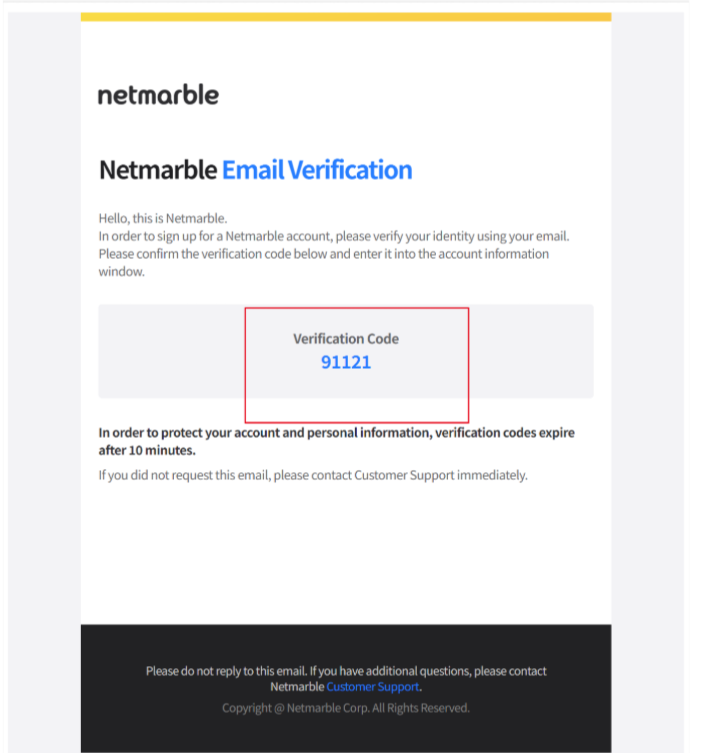Click the sign-up identity verification sentence

point(333,236)
